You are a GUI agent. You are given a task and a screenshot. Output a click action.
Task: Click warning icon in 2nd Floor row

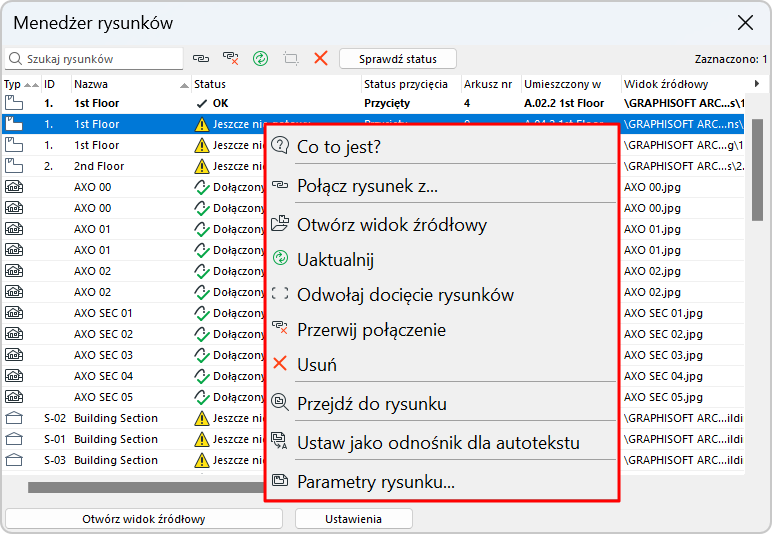(201, 166)
